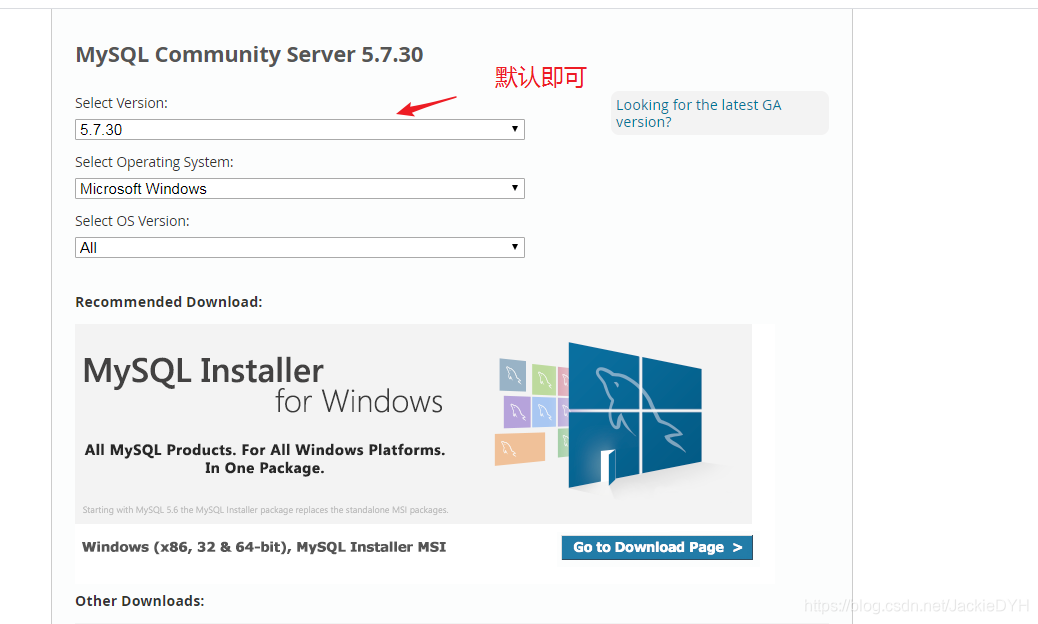Click the MySQL Installer for Windows banner

pos(413,423)
